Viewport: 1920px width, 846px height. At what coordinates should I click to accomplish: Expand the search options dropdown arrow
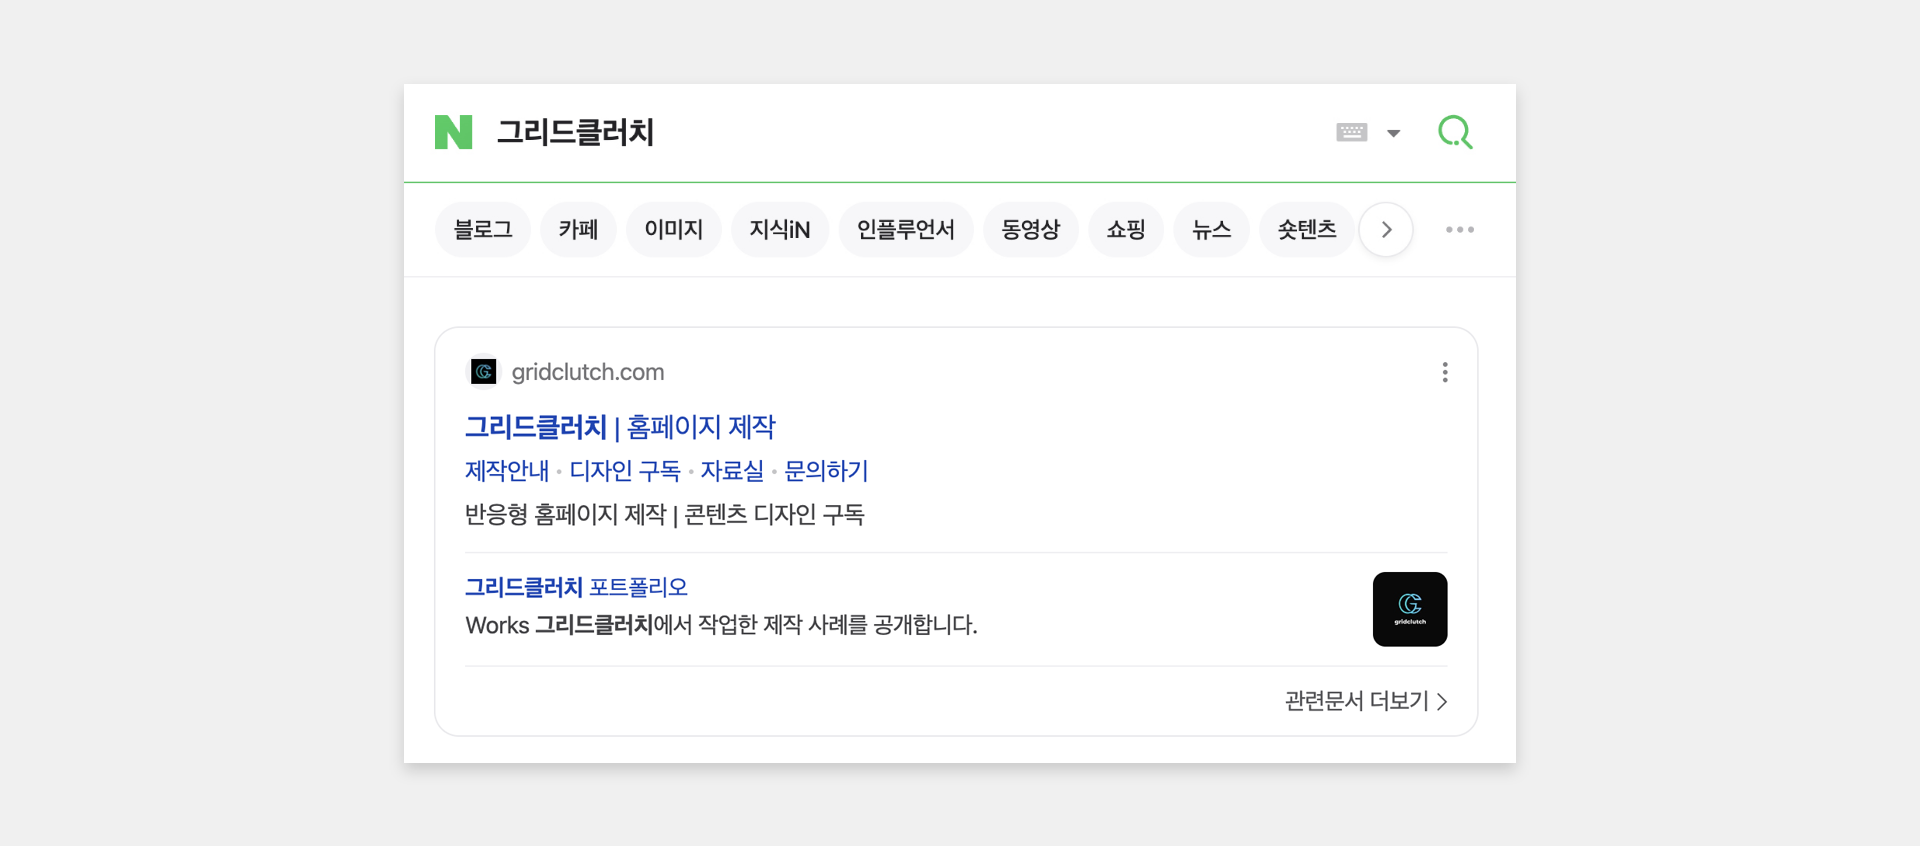[1394, 133]
